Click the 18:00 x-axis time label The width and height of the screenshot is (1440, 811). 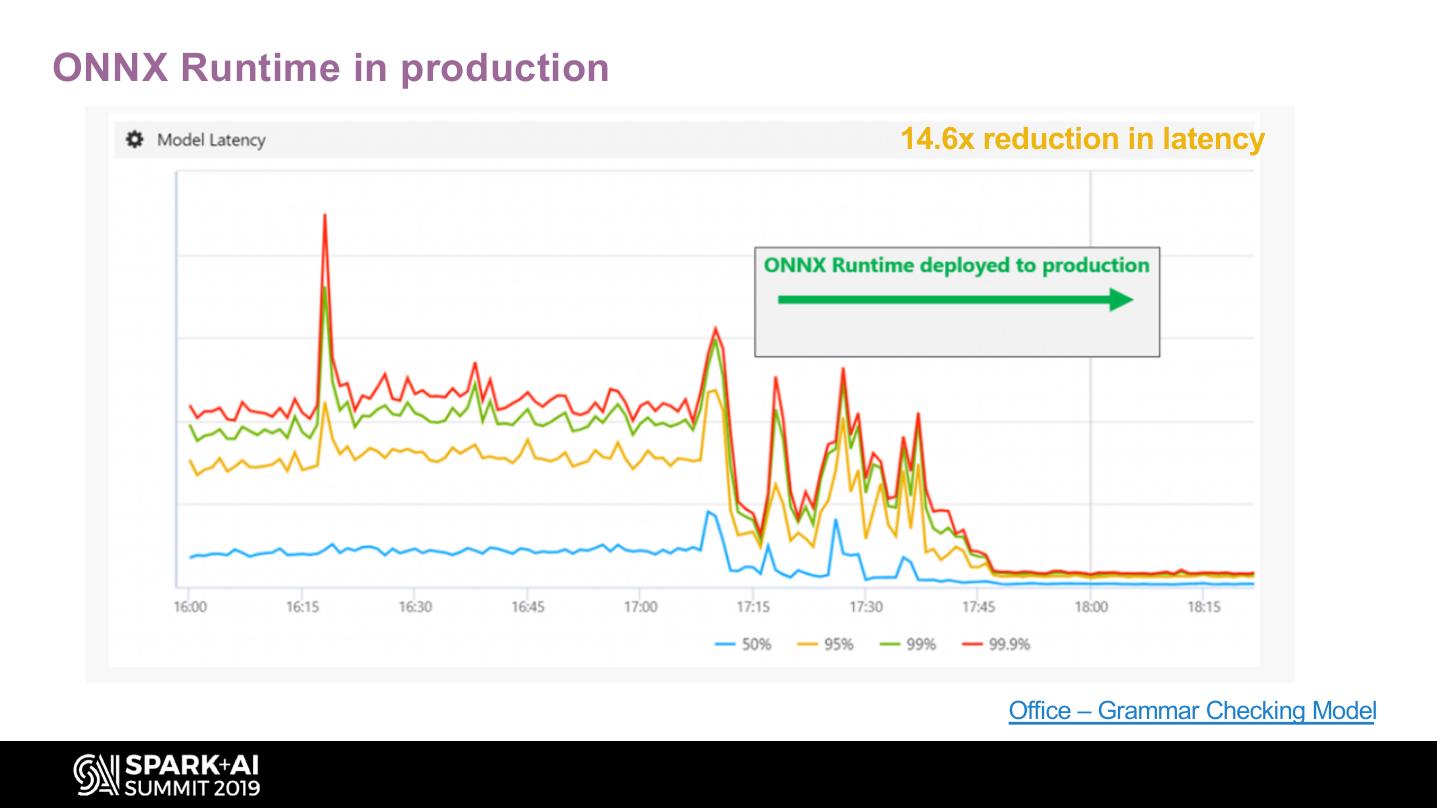1091,607
